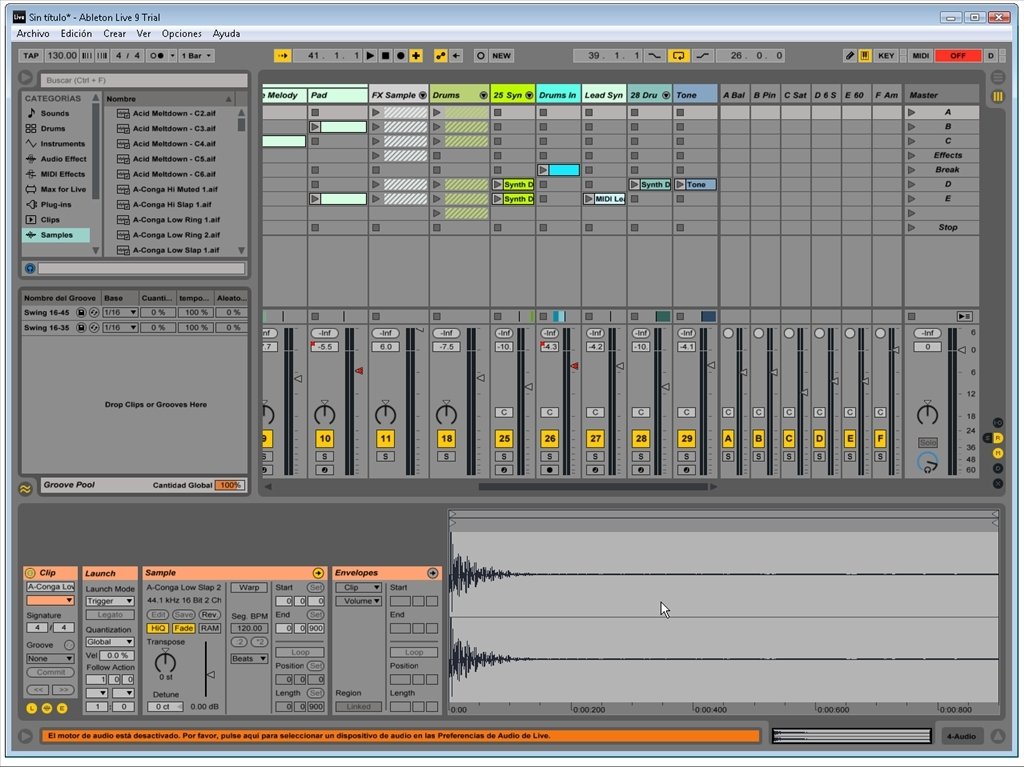Viewport: 1024px width, 767px height.
Task: Unfold the Drums group track arrow
Action: coord(483,95)
